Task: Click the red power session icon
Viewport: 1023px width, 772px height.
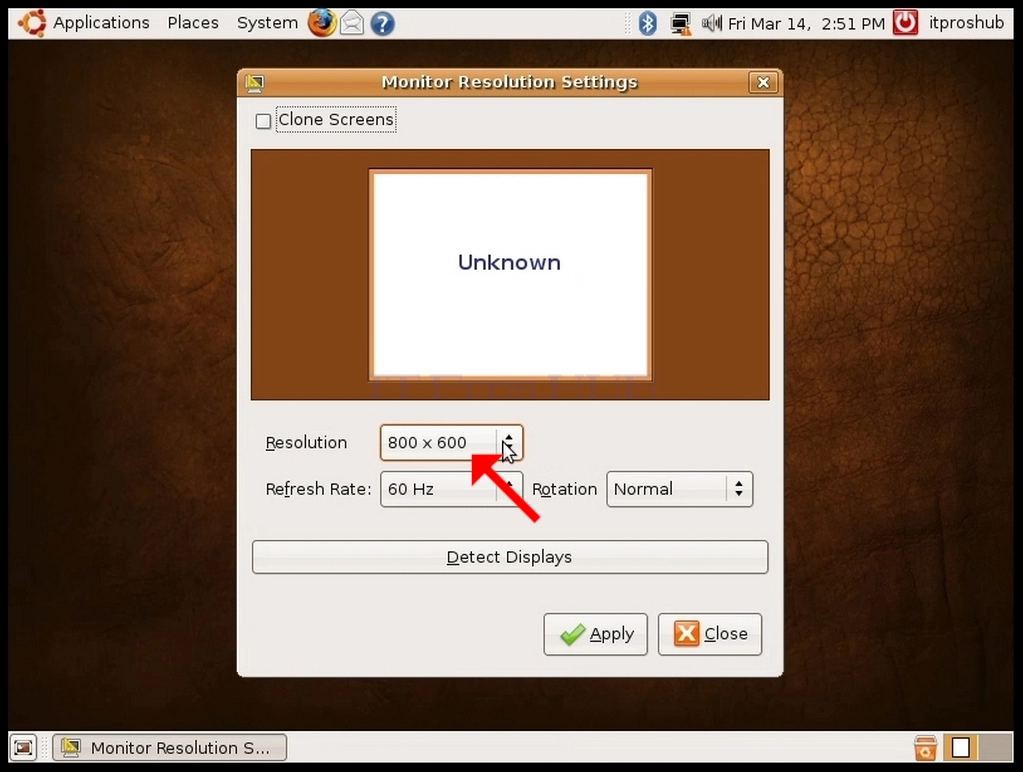Action: point(905,23)
